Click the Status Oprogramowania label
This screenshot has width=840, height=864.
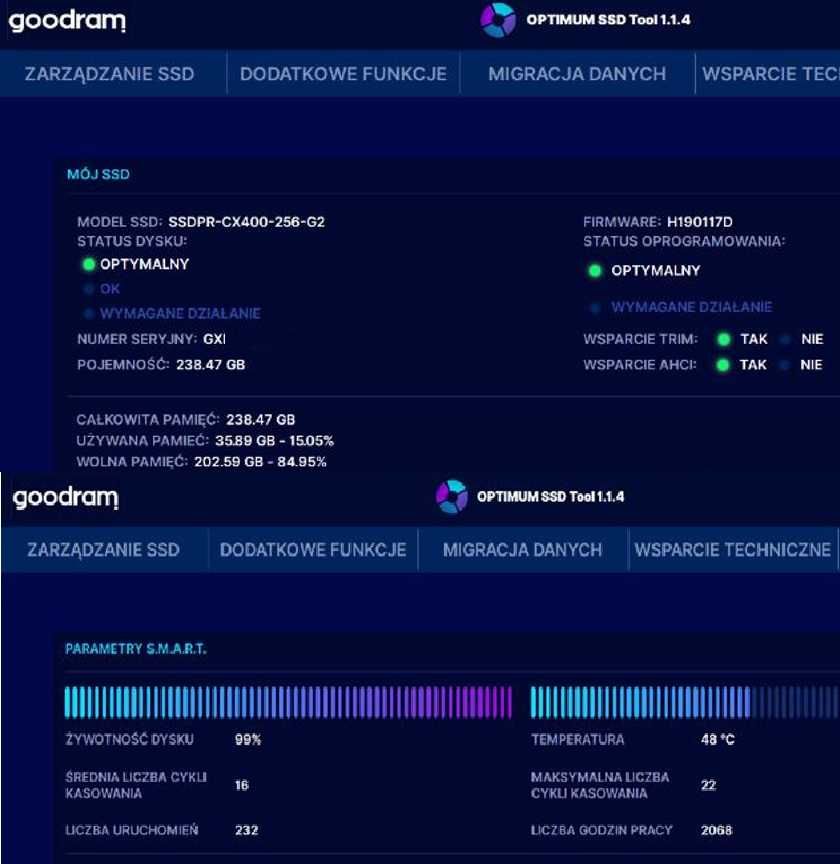point(684,241)
